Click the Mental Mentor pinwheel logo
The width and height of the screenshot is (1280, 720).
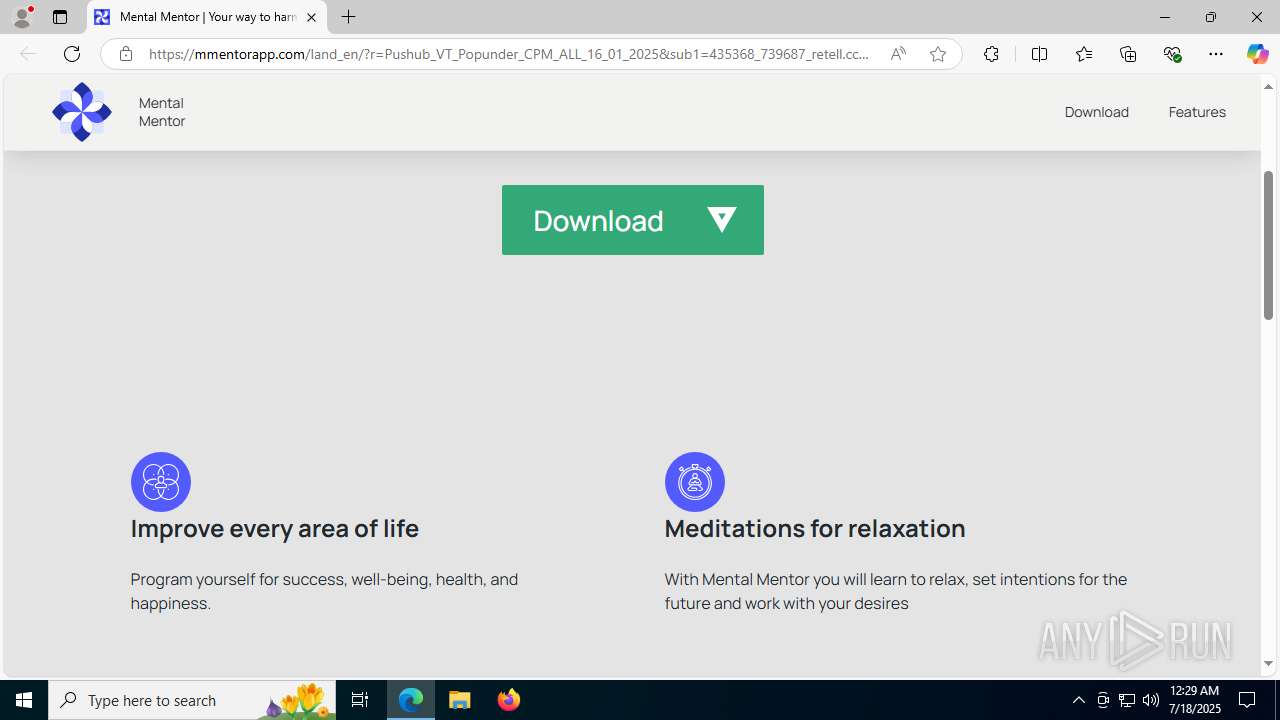[x=82, y=112]
